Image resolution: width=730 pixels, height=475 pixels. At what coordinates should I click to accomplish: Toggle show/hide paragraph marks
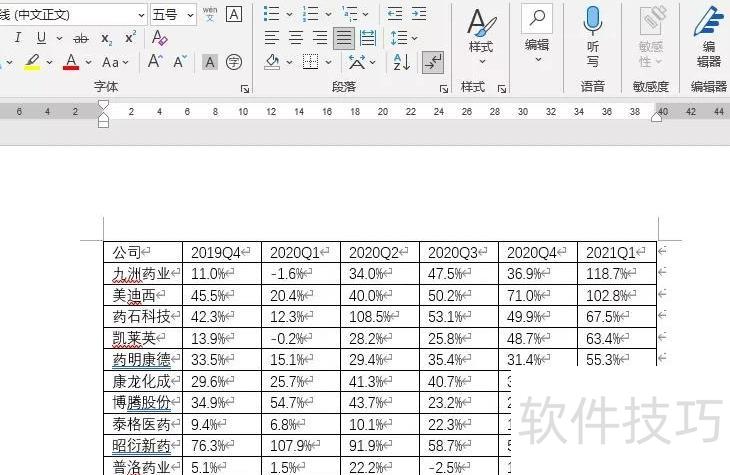(x=433, y=62)
